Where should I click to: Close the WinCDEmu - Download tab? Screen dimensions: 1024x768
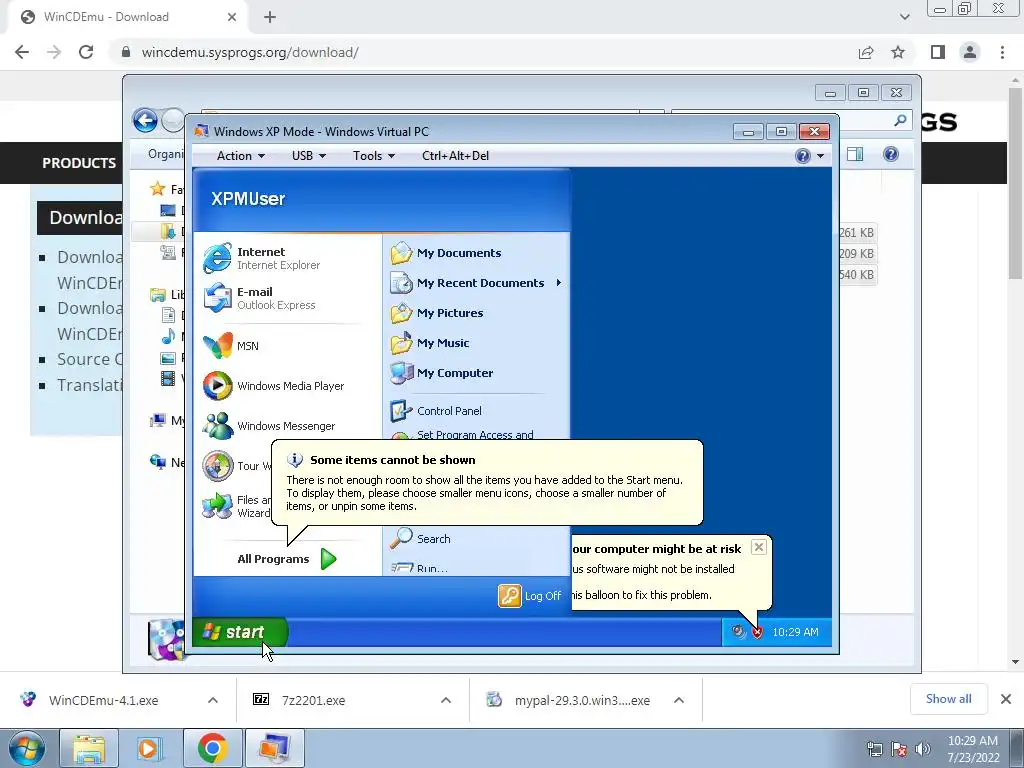click(x=232, y=17)
